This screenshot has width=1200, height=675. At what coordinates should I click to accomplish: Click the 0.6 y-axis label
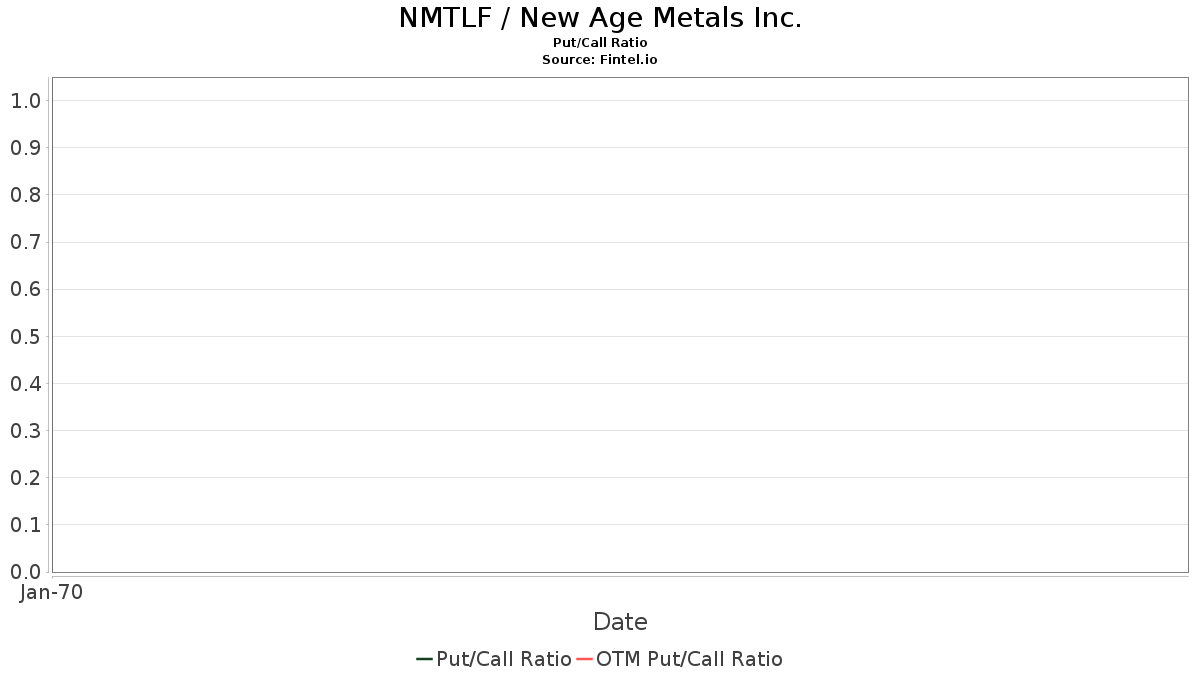pyautogui.click(x=26, y=289)
